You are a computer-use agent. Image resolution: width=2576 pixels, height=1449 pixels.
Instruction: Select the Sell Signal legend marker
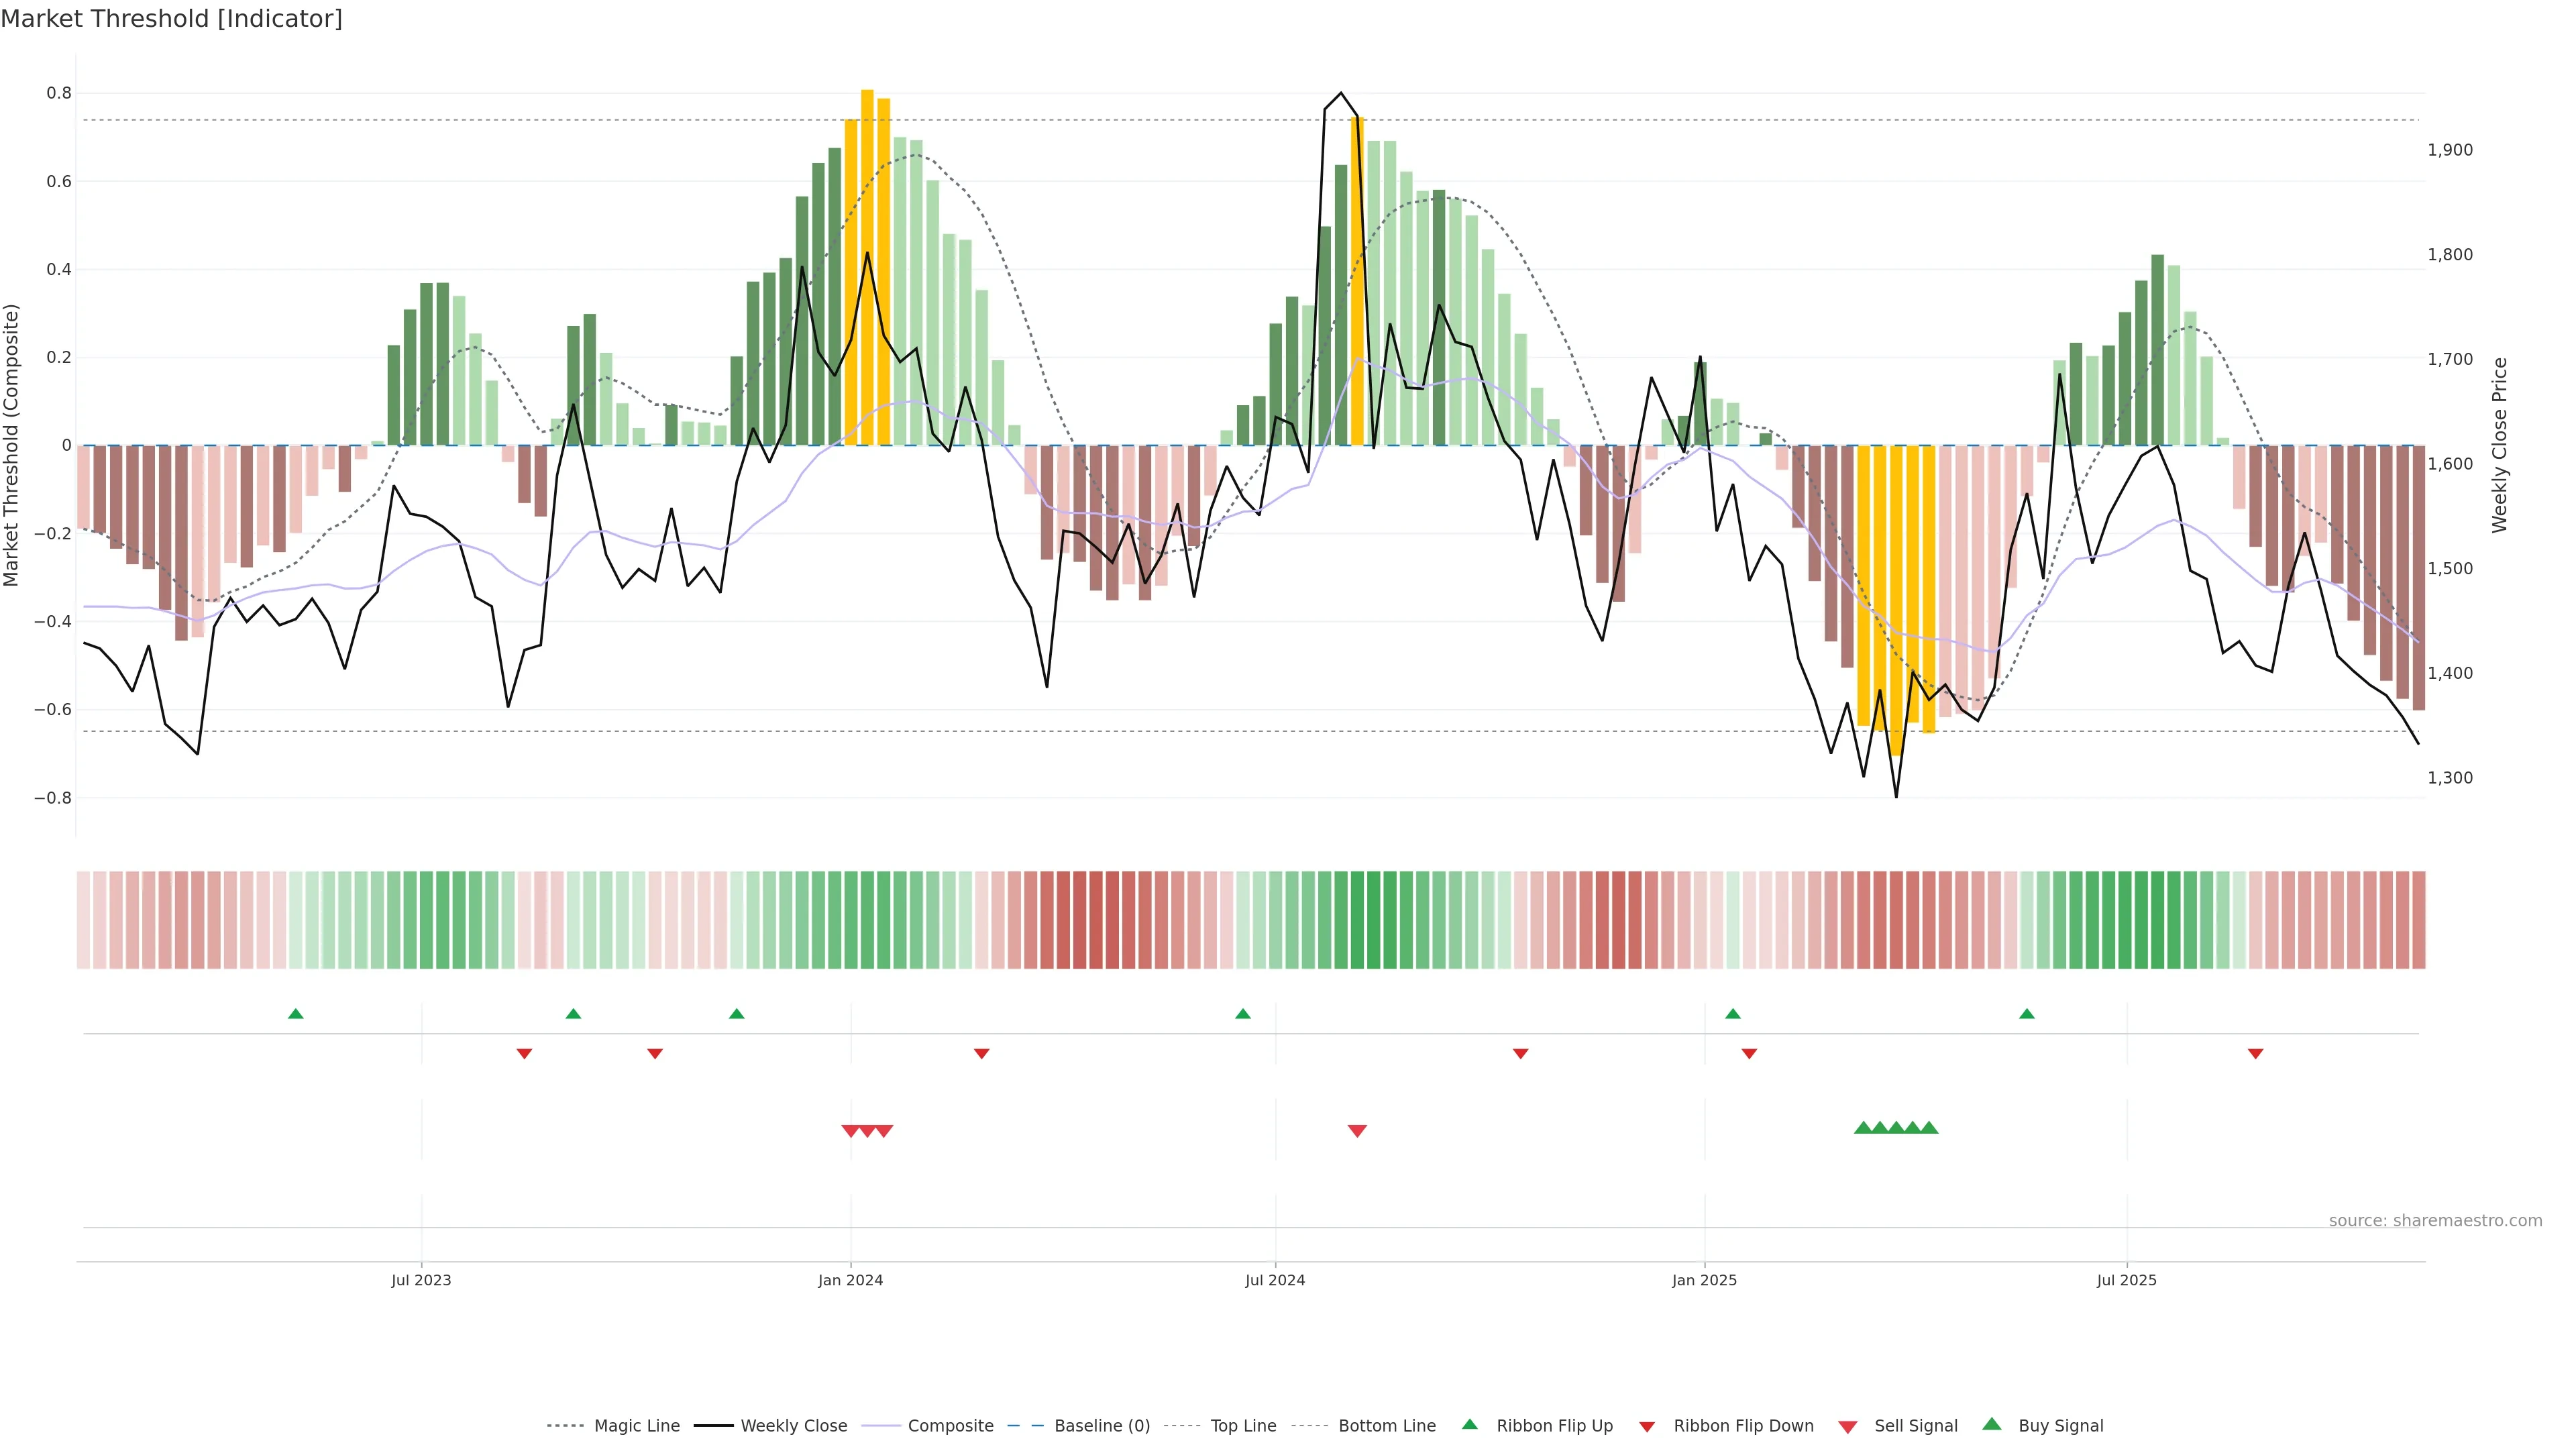click(x=1848, y=1426)
